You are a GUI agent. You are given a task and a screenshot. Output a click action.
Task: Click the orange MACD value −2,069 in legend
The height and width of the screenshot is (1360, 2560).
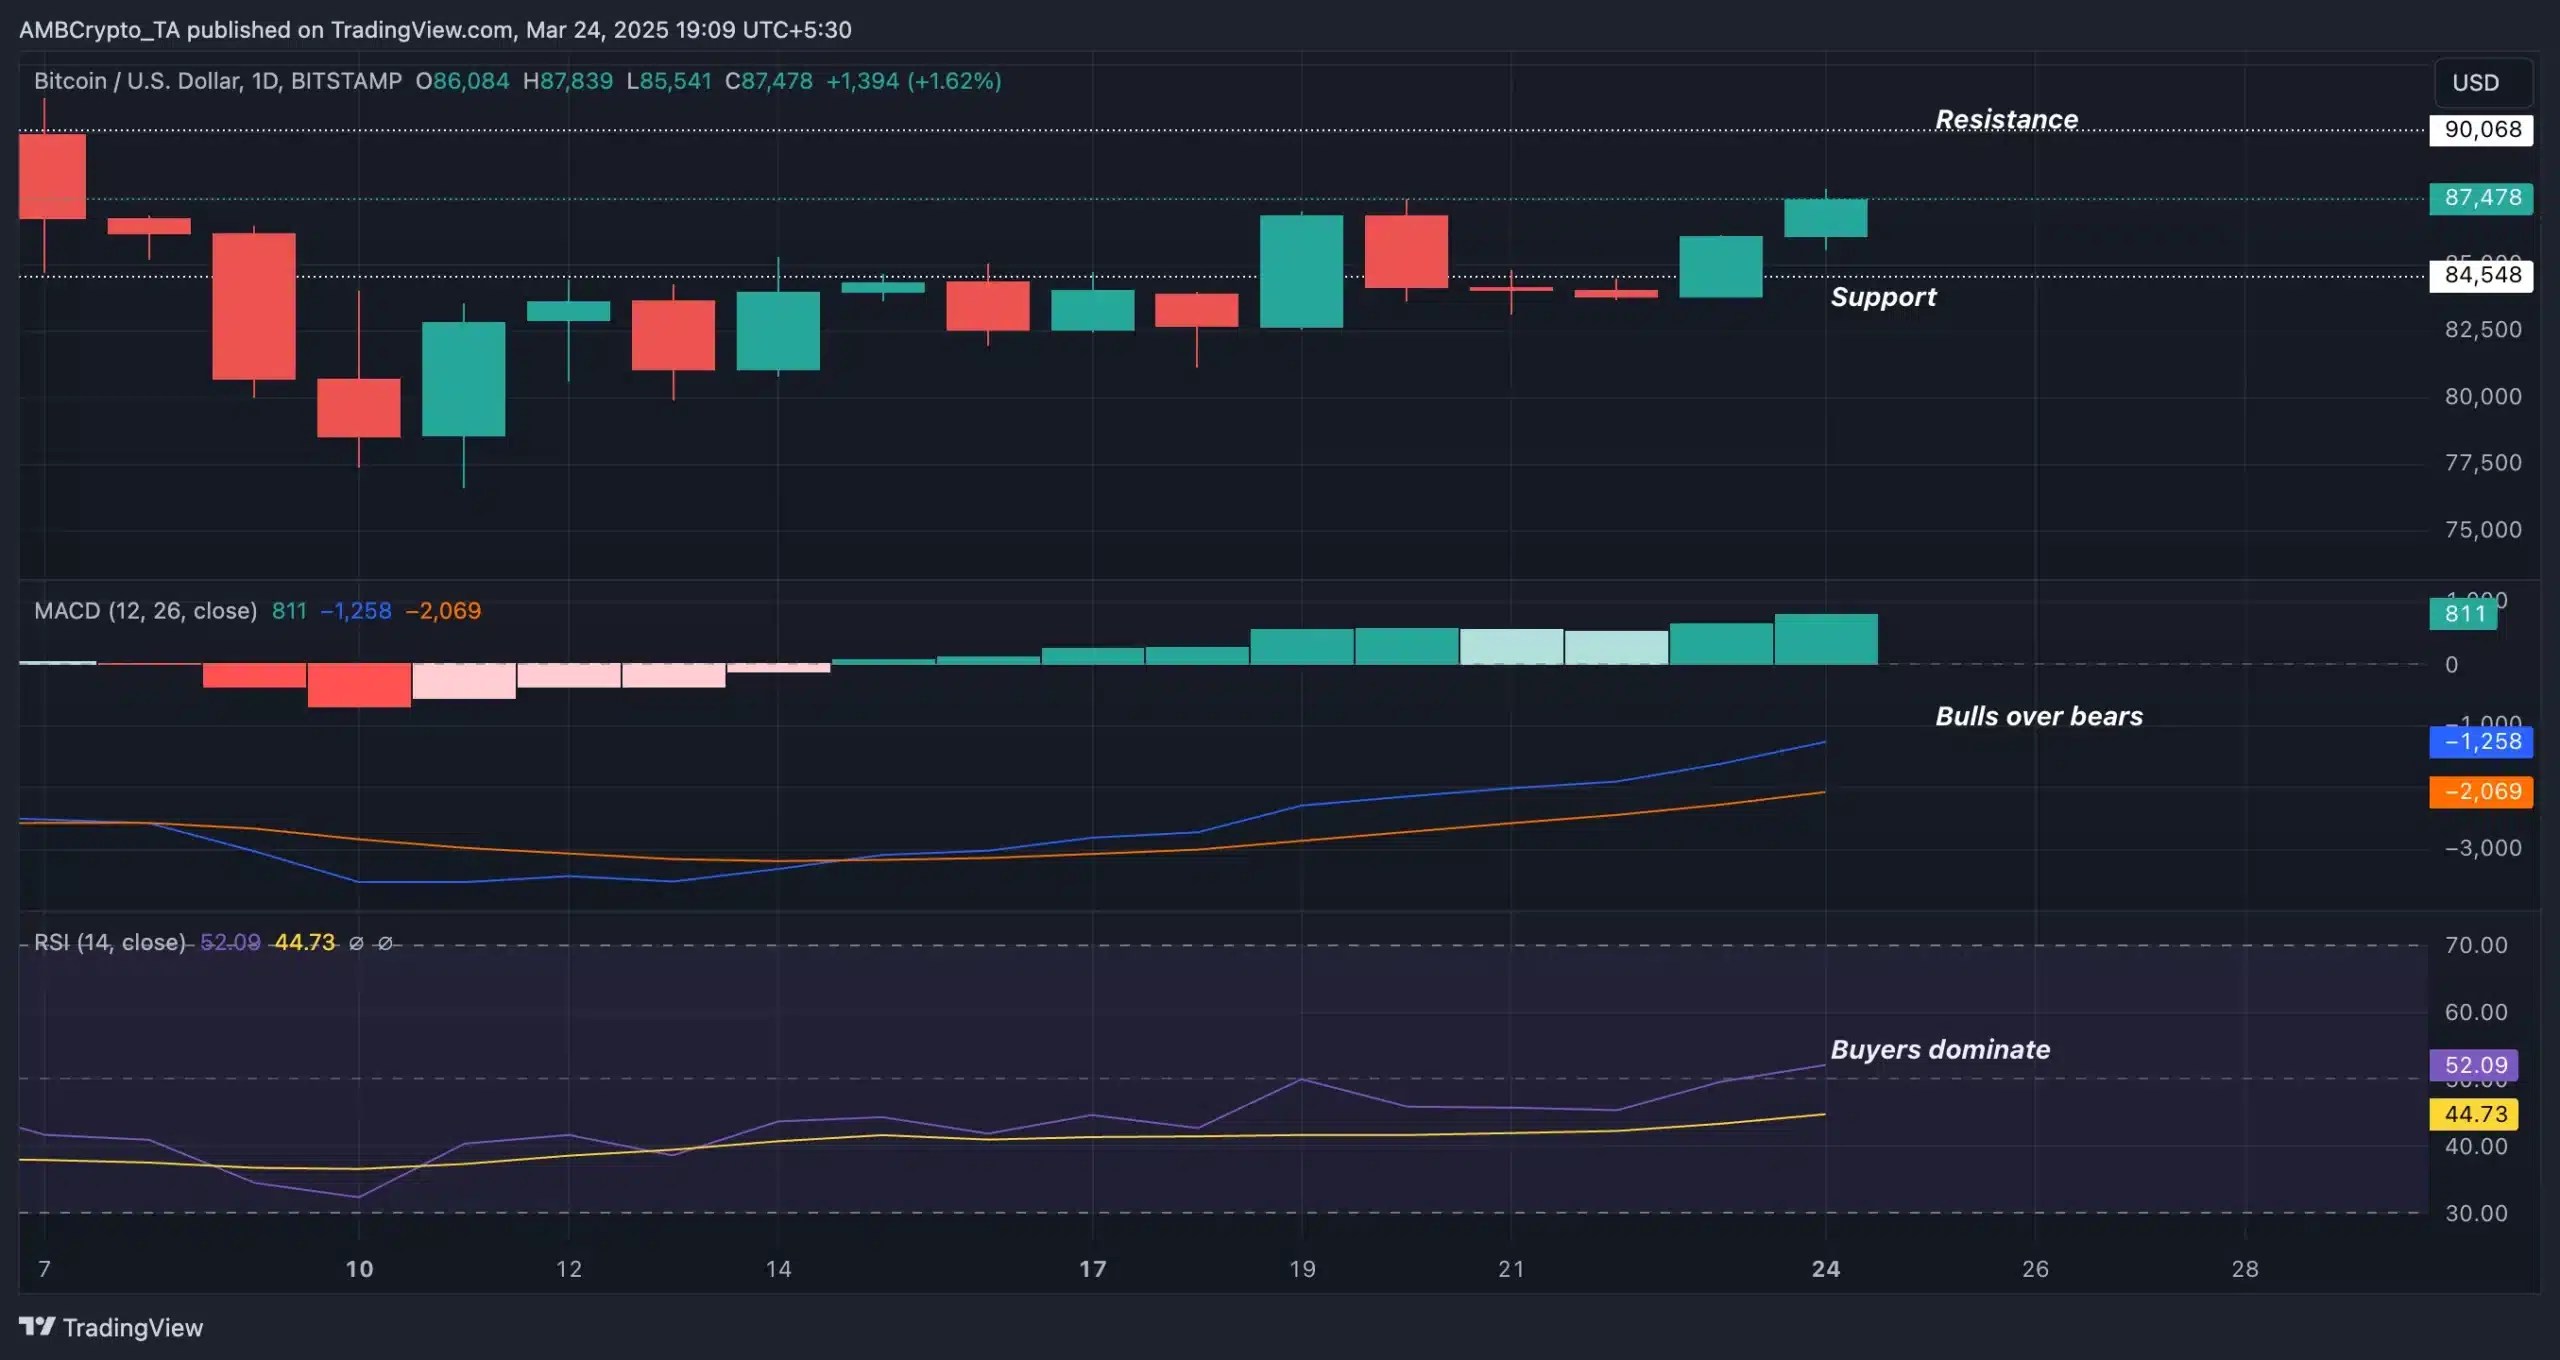pos(444,611)
